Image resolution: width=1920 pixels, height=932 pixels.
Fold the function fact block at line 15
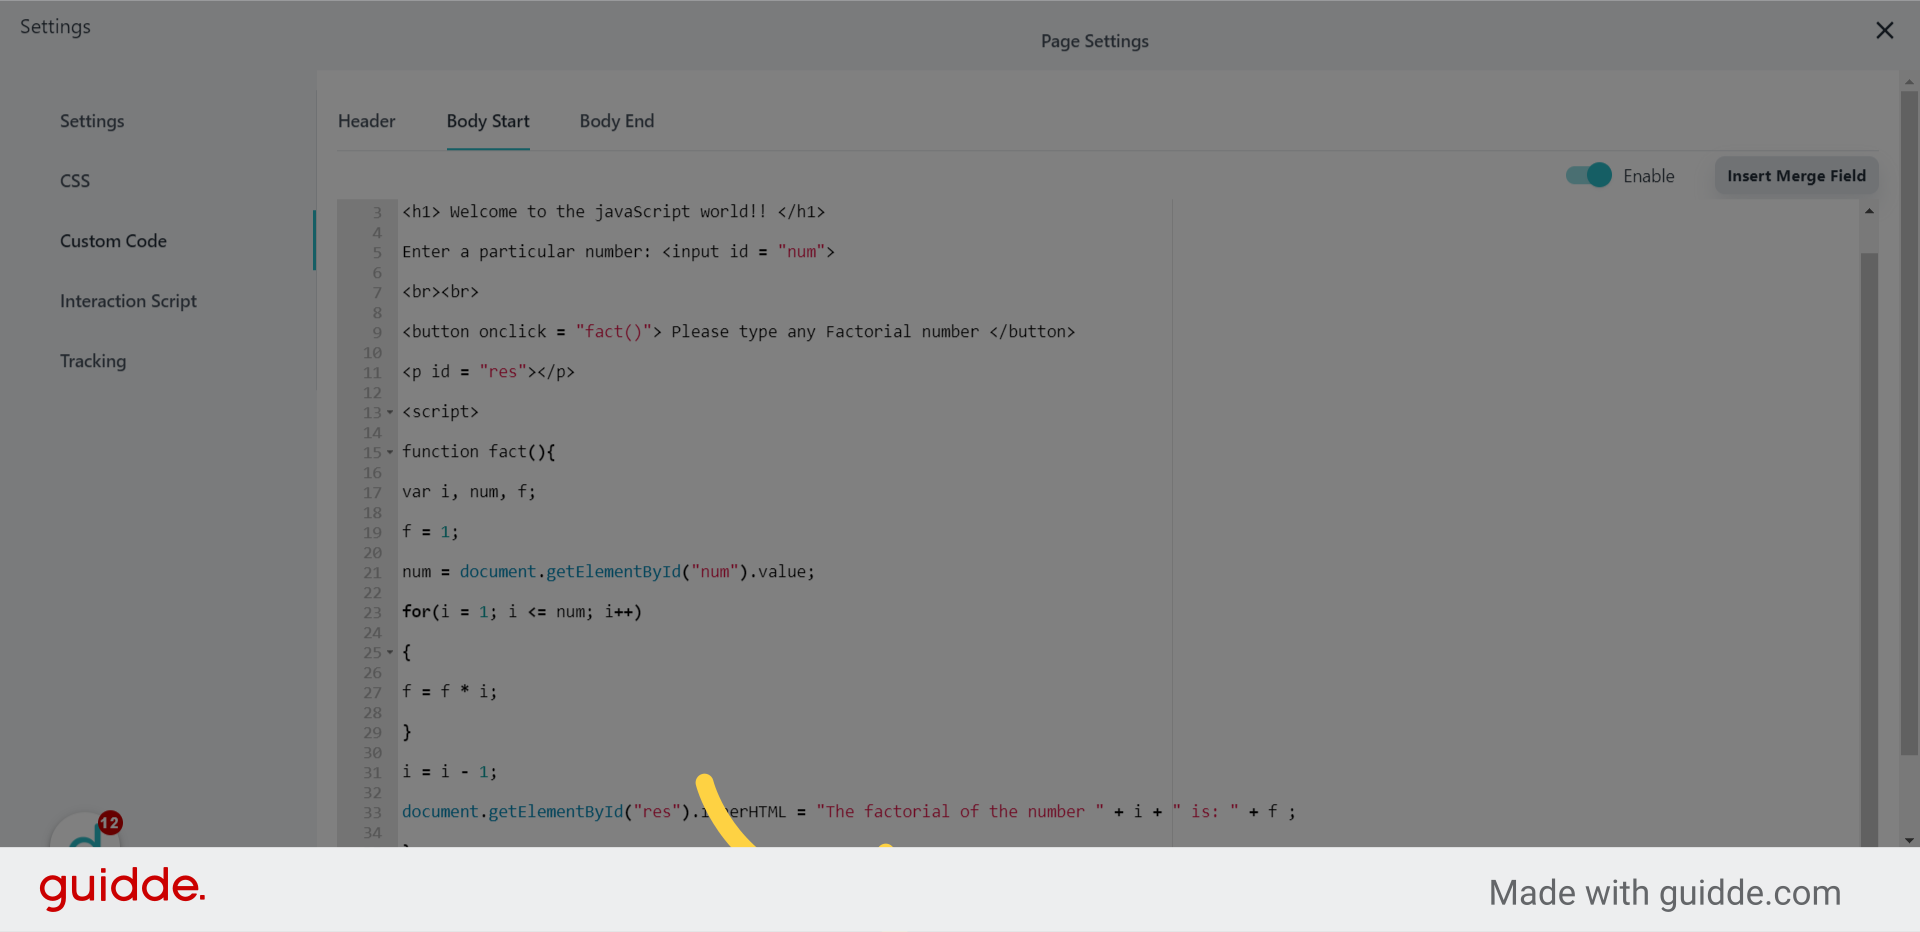390,452
